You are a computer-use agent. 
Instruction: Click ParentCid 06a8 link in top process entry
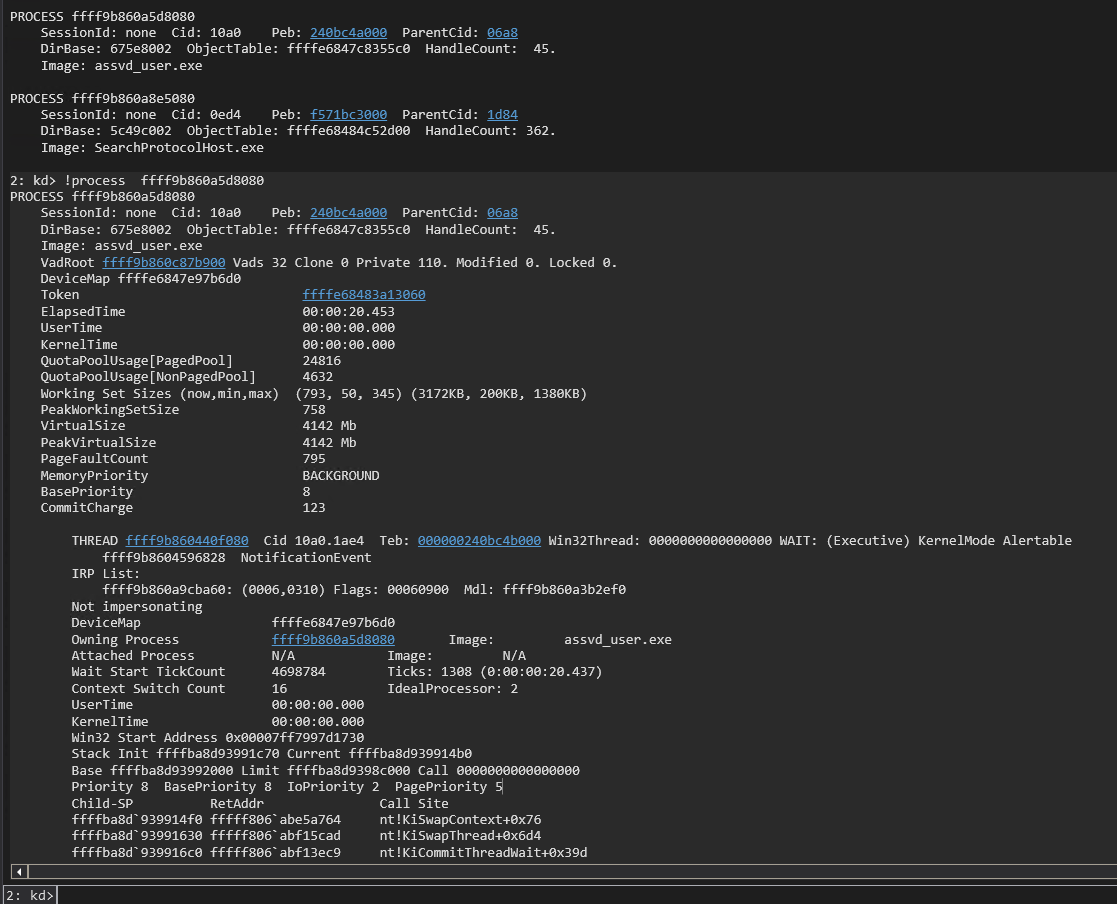click(x=502, y=33)
